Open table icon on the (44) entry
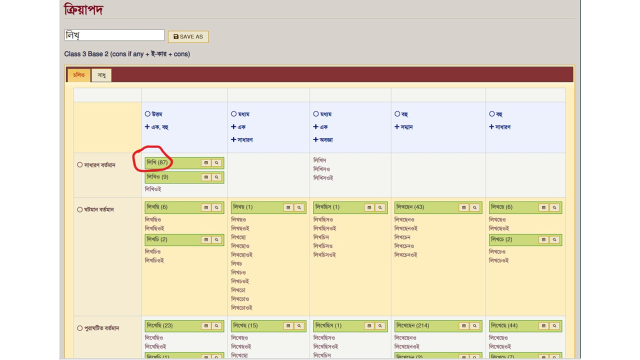Image resolution: width=640 pixels, height=360 pixels. tap(544, 326)
